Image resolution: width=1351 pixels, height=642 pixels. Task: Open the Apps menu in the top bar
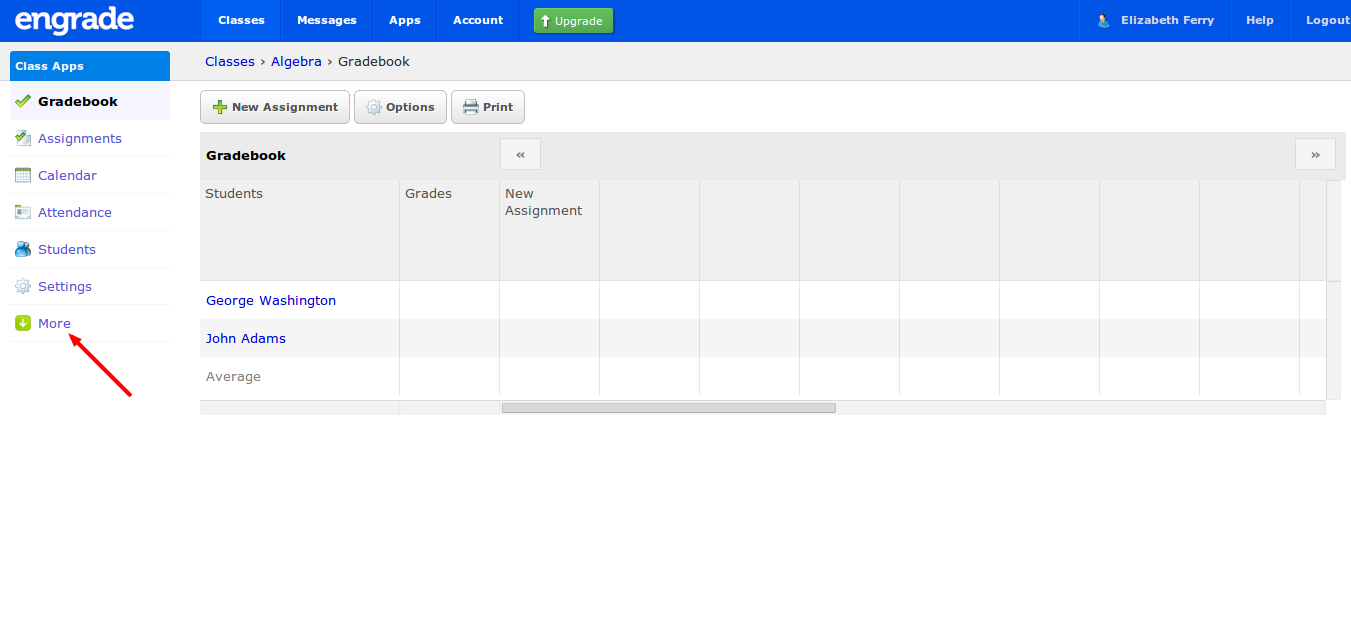(x=404, y=20)
